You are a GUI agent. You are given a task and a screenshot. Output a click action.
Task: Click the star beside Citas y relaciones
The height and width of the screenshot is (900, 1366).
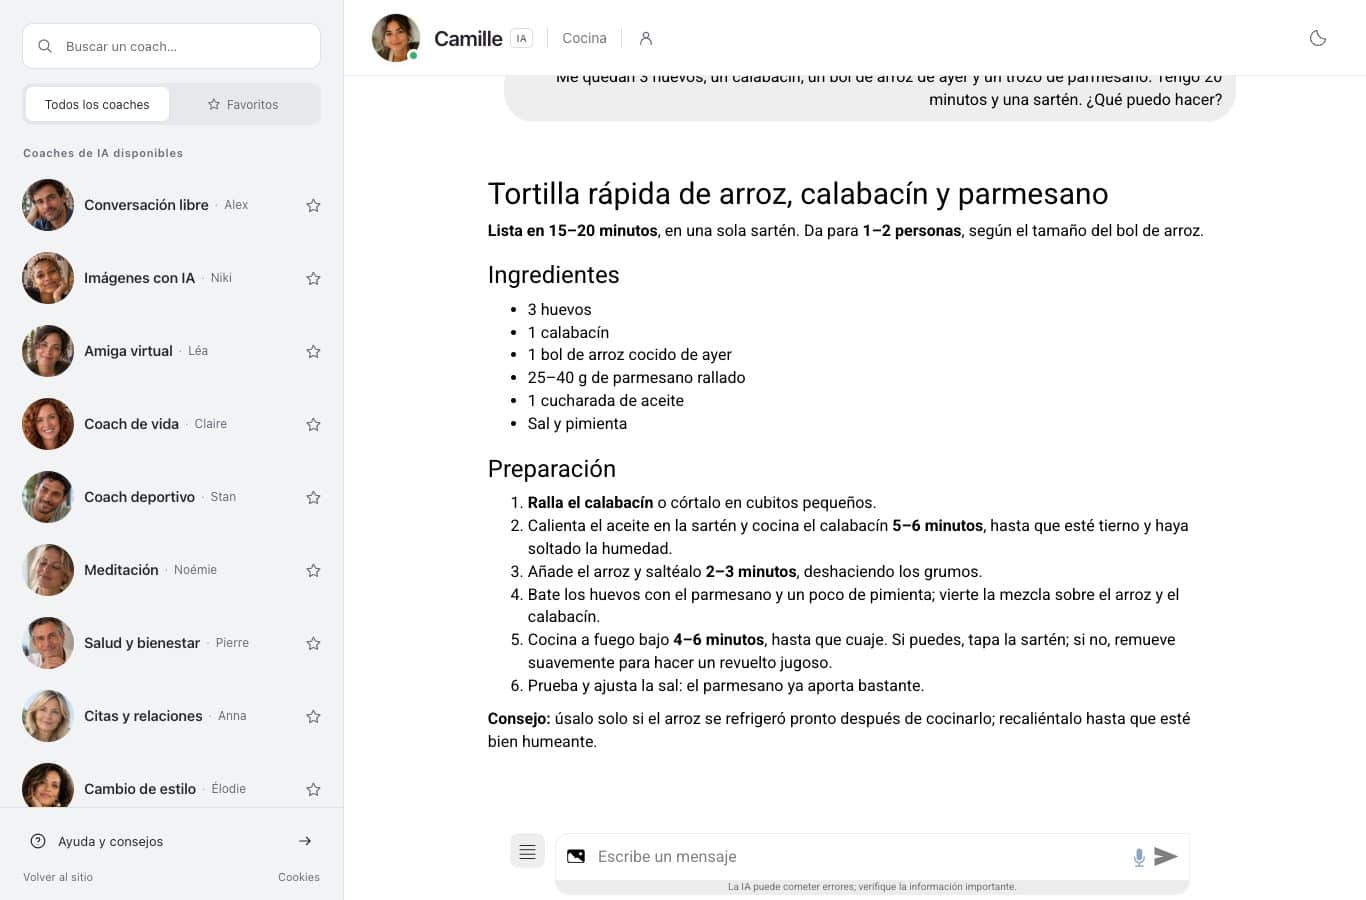(x=313, y=716)
